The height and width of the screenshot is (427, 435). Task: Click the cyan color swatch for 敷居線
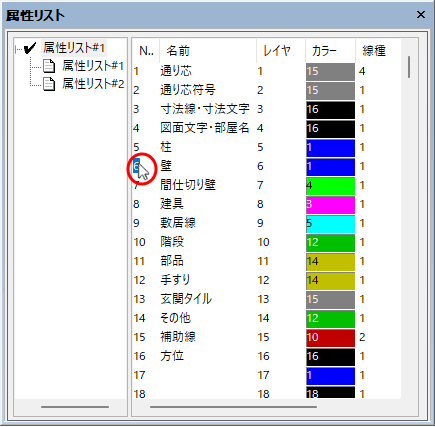[330, 224]
